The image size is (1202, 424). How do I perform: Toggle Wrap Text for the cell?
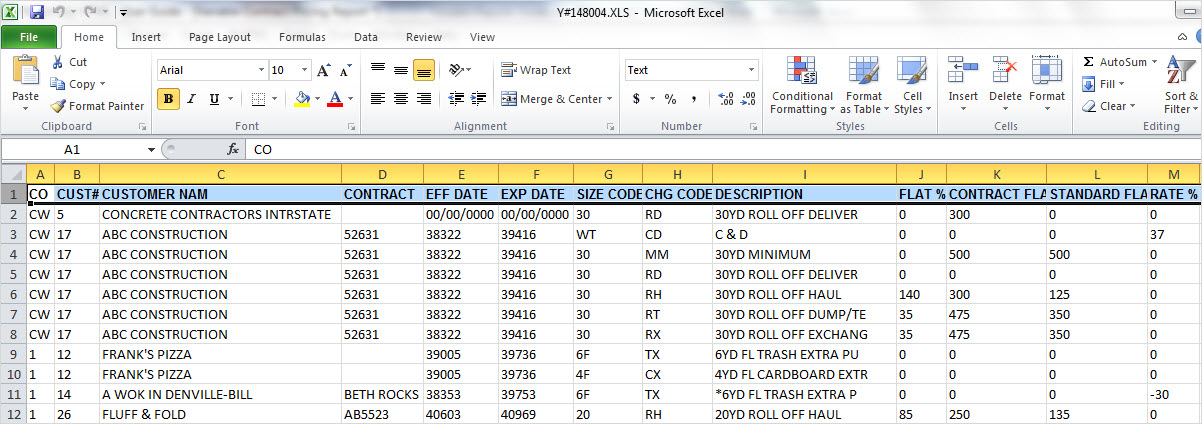pos(536,70)
